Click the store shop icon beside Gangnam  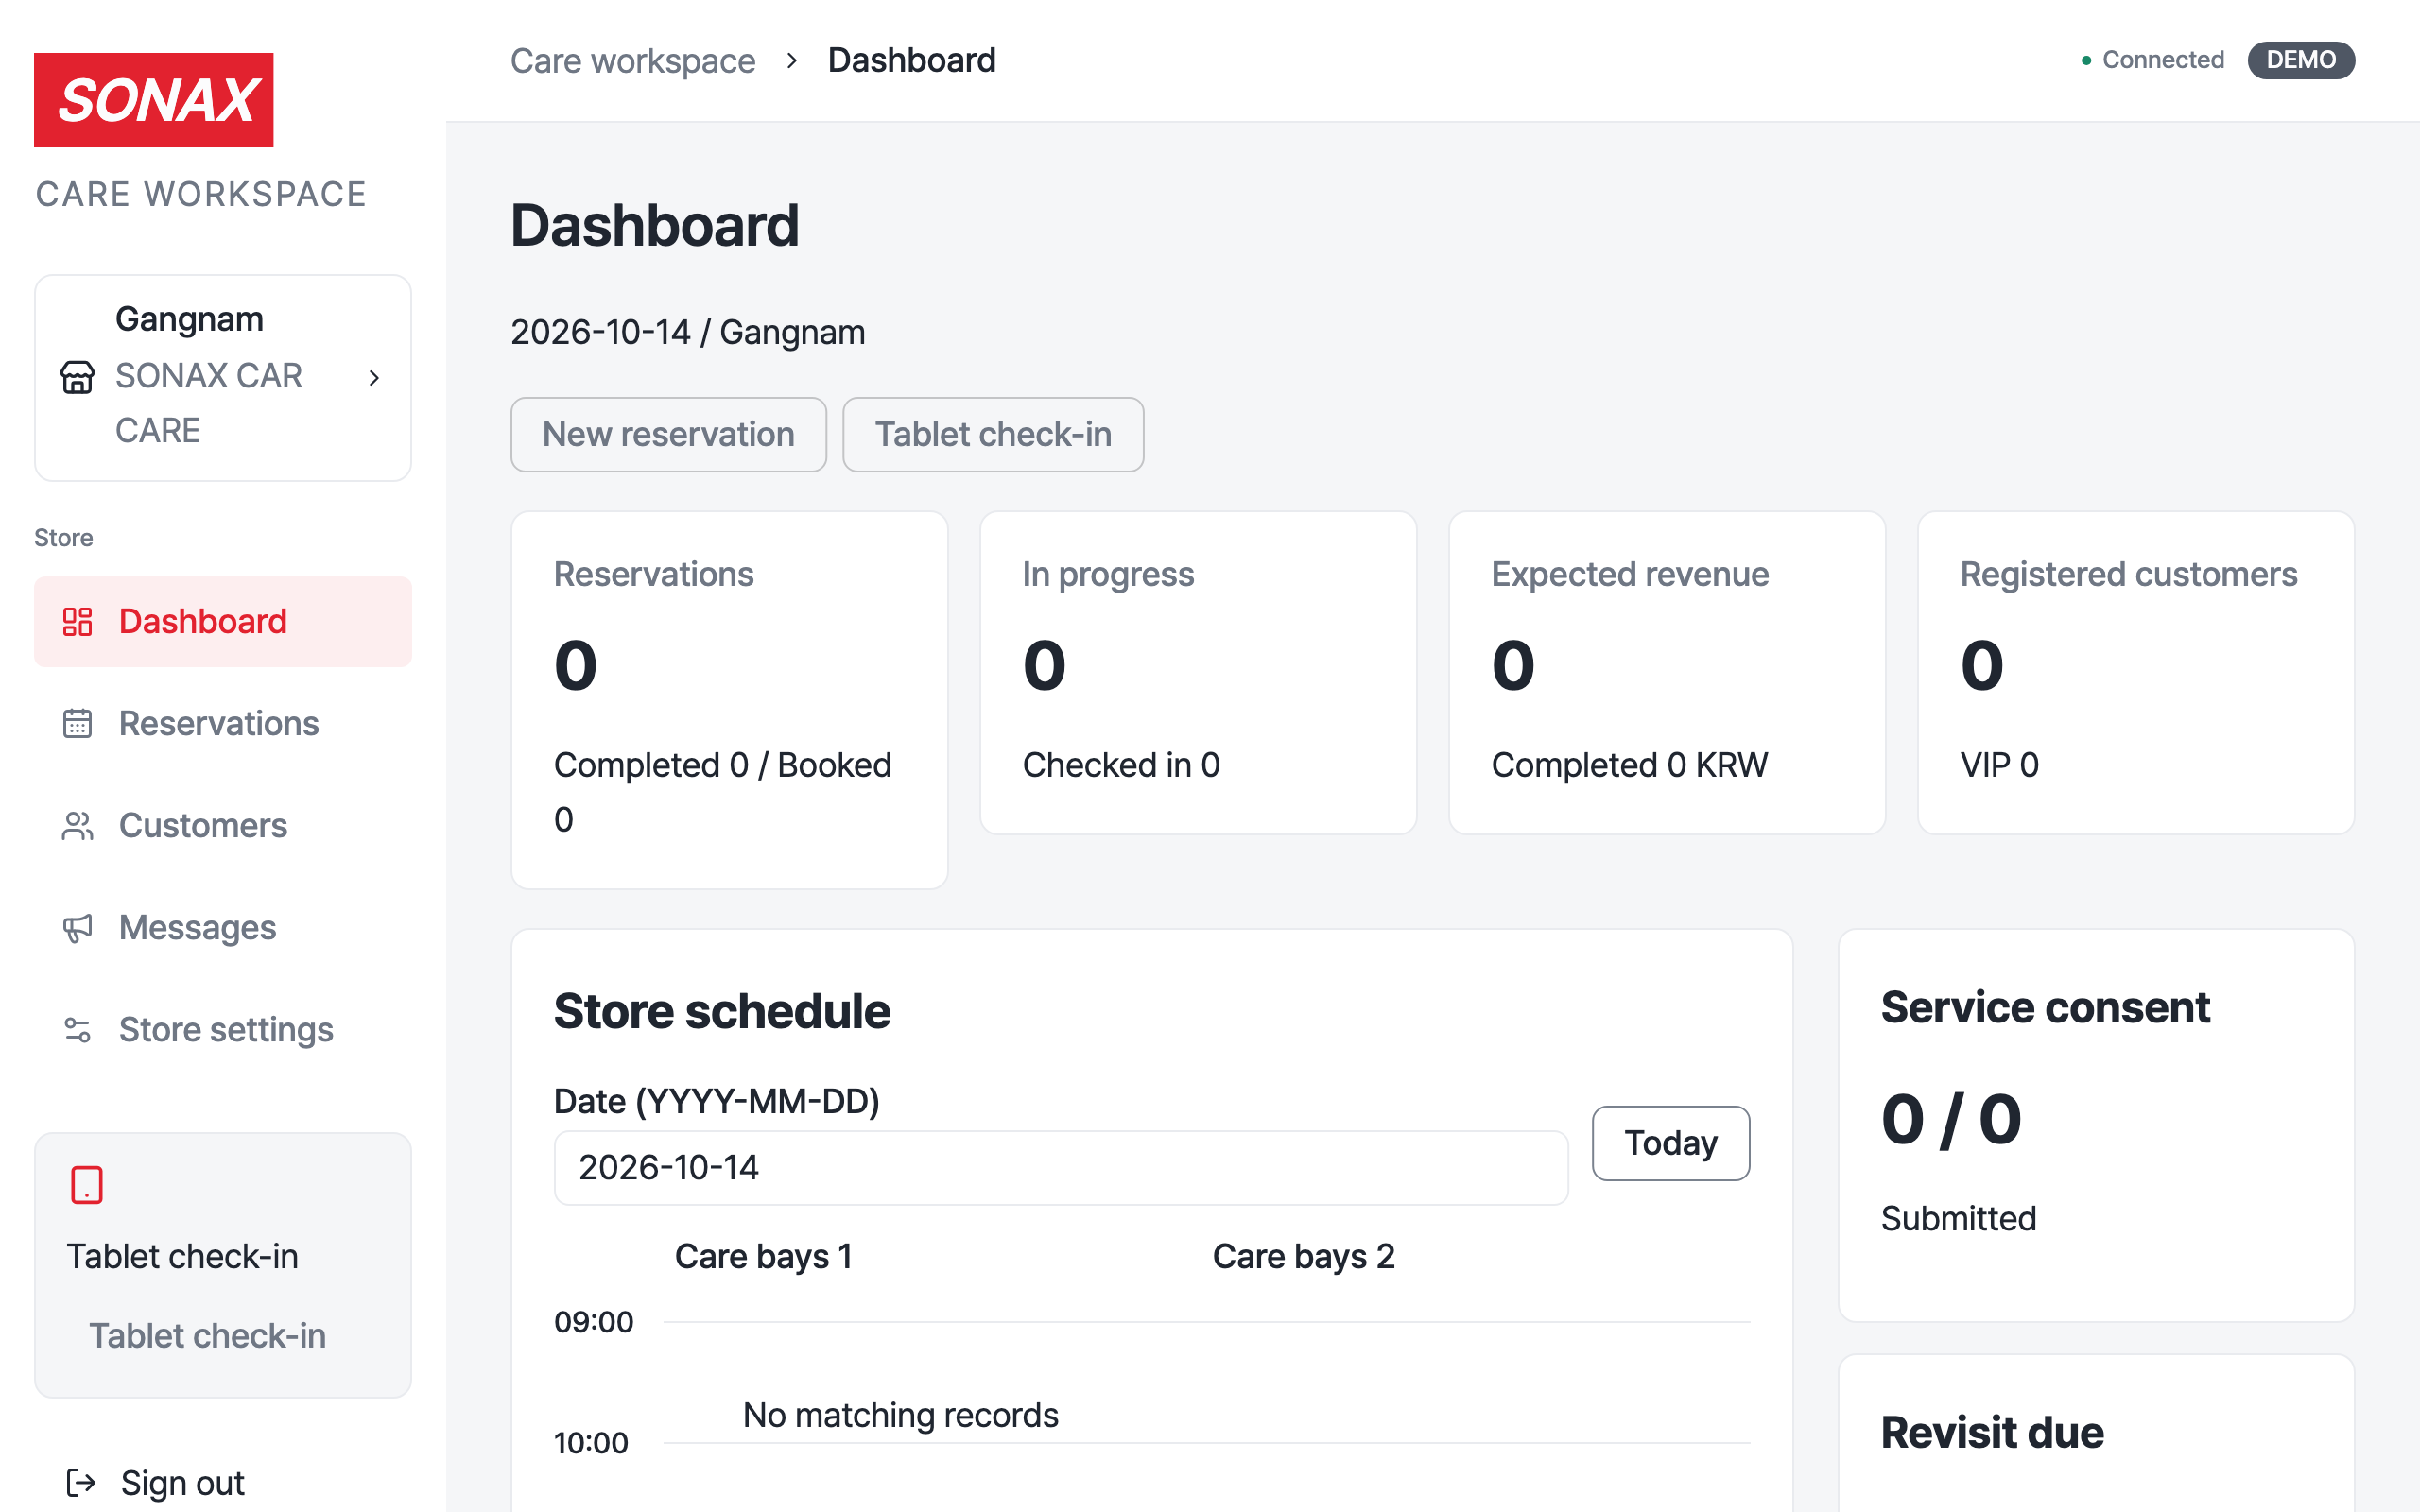coord(77,377)
